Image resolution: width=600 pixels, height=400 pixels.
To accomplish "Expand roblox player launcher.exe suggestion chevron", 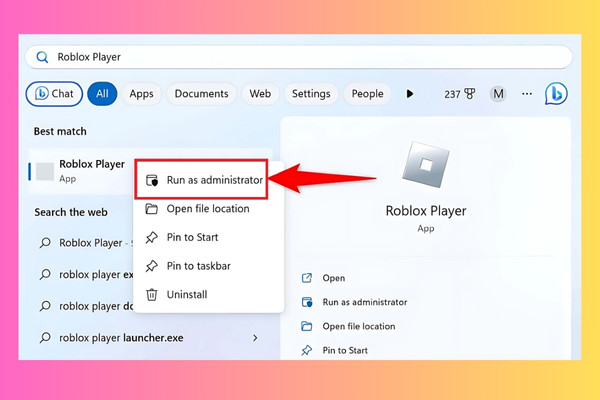I will (255, 338).
